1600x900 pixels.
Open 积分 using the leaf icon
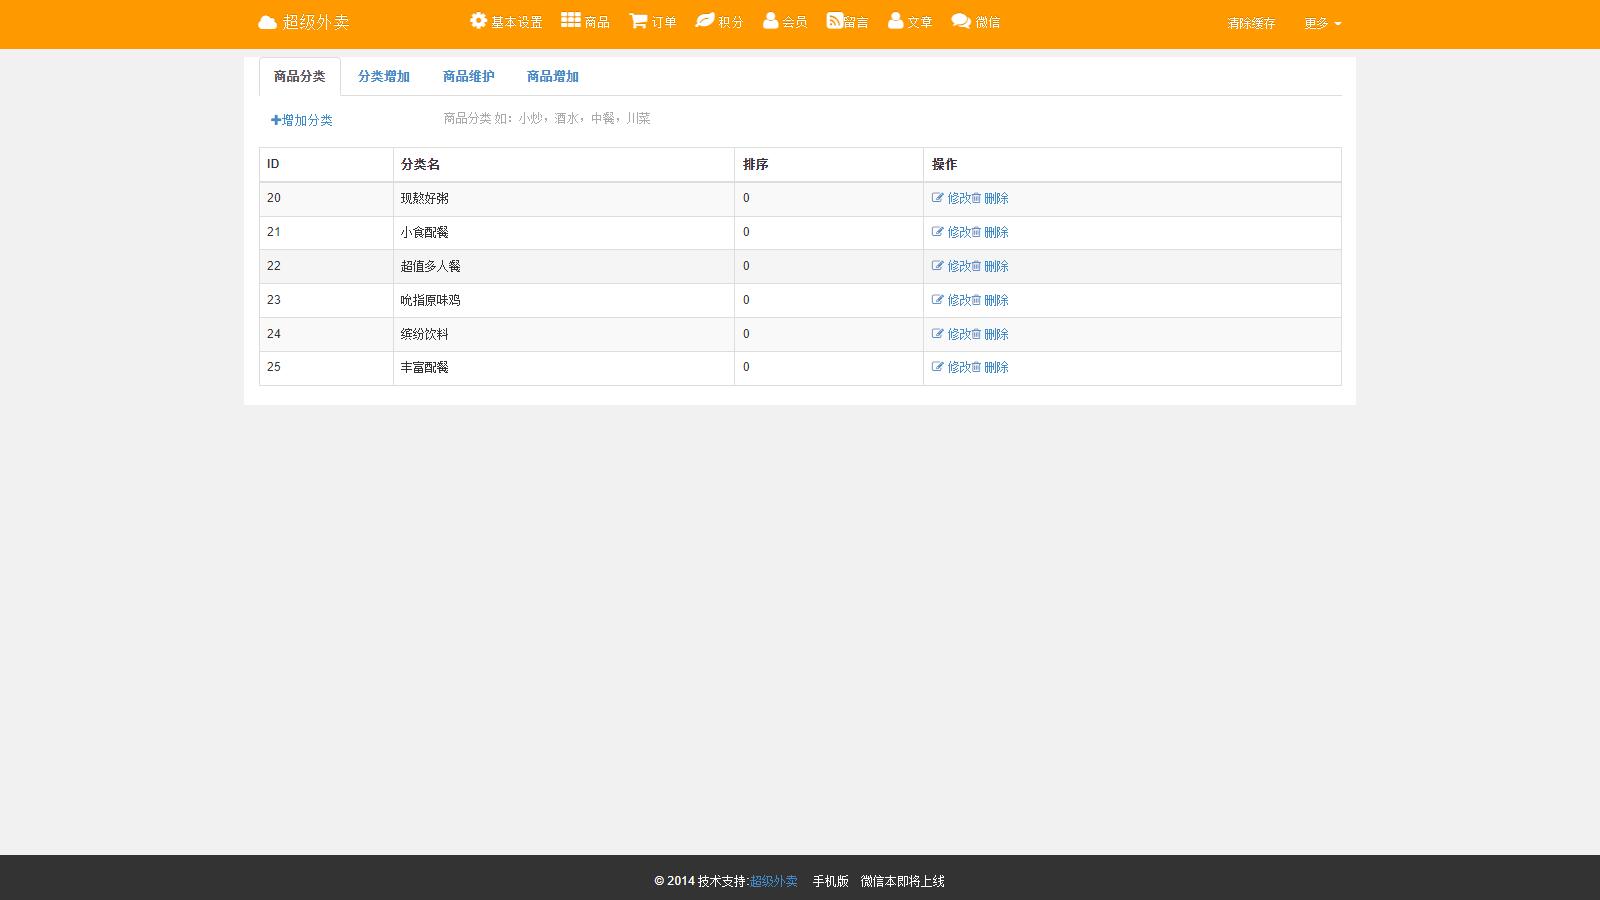click(705, 21)
